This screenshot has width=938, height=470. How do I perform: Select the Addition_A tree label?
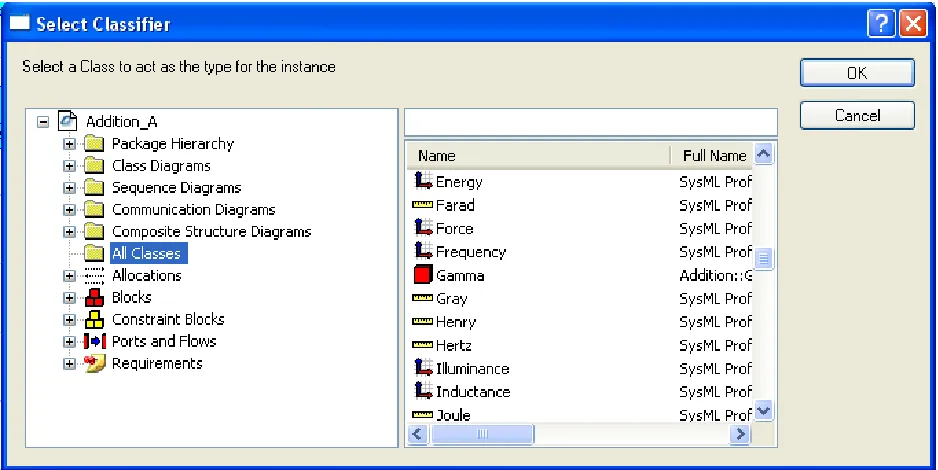121,122
